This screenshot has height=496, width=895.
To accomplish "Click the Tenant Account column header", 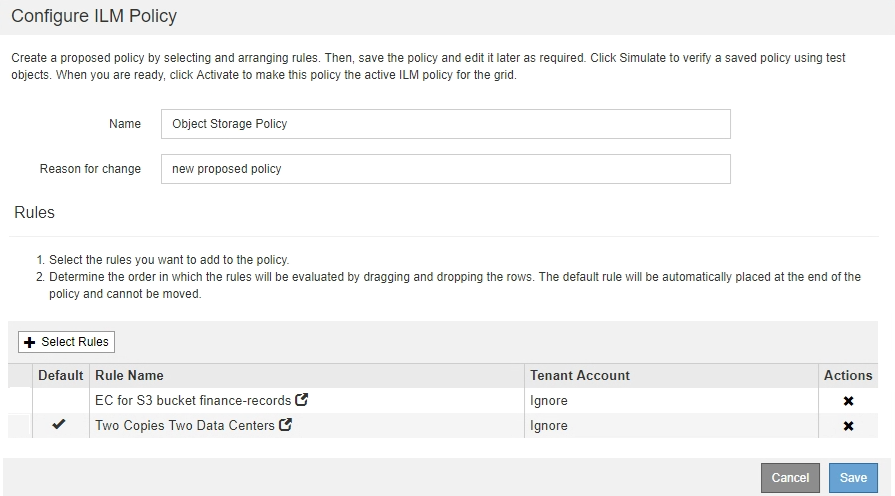I will 580,375.
